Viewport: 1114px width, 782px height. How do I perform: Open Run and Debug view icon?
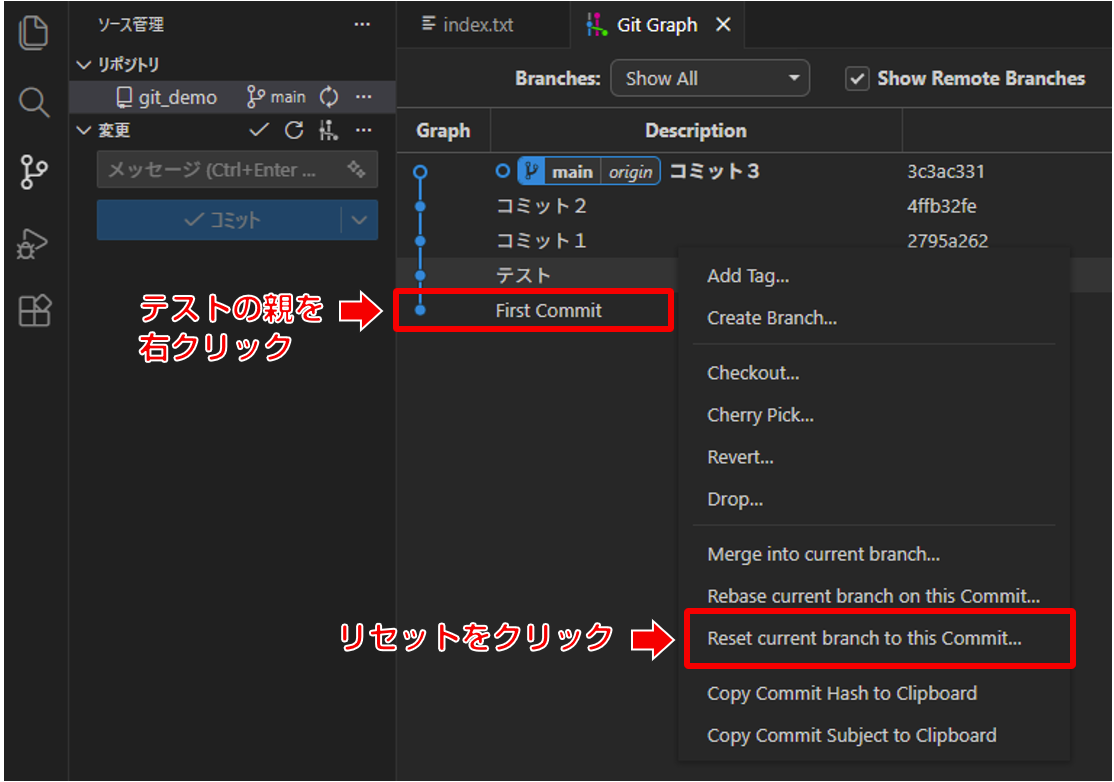[34, 243]
